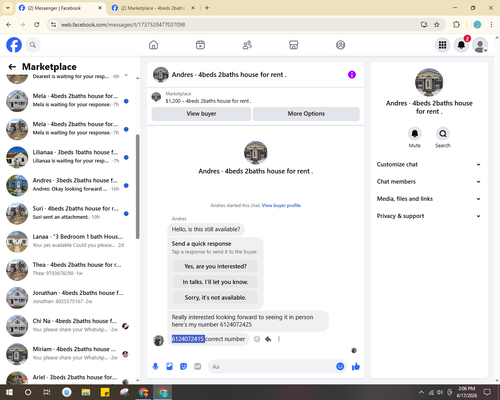Open the Facebook menu grid icon
This screenshot has width=500, height=400.
tap(442, 45)
